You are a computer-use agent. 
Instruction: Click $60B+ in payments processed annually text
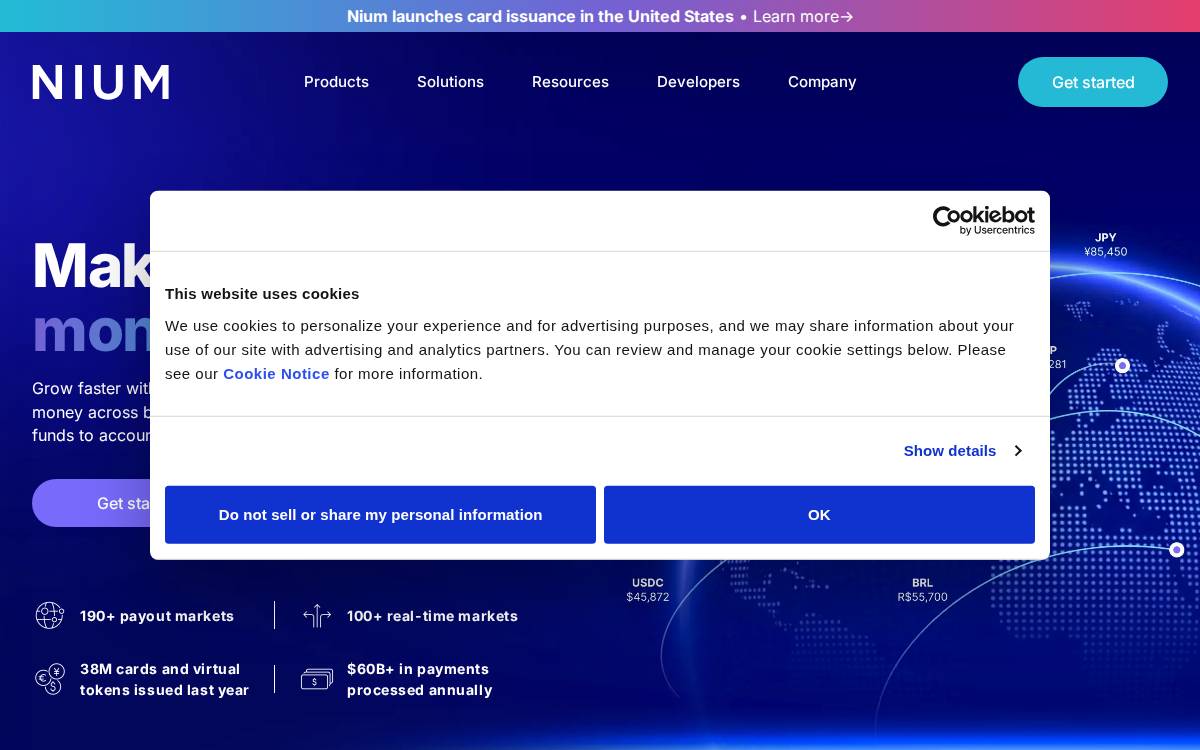(x=419, y=680)
